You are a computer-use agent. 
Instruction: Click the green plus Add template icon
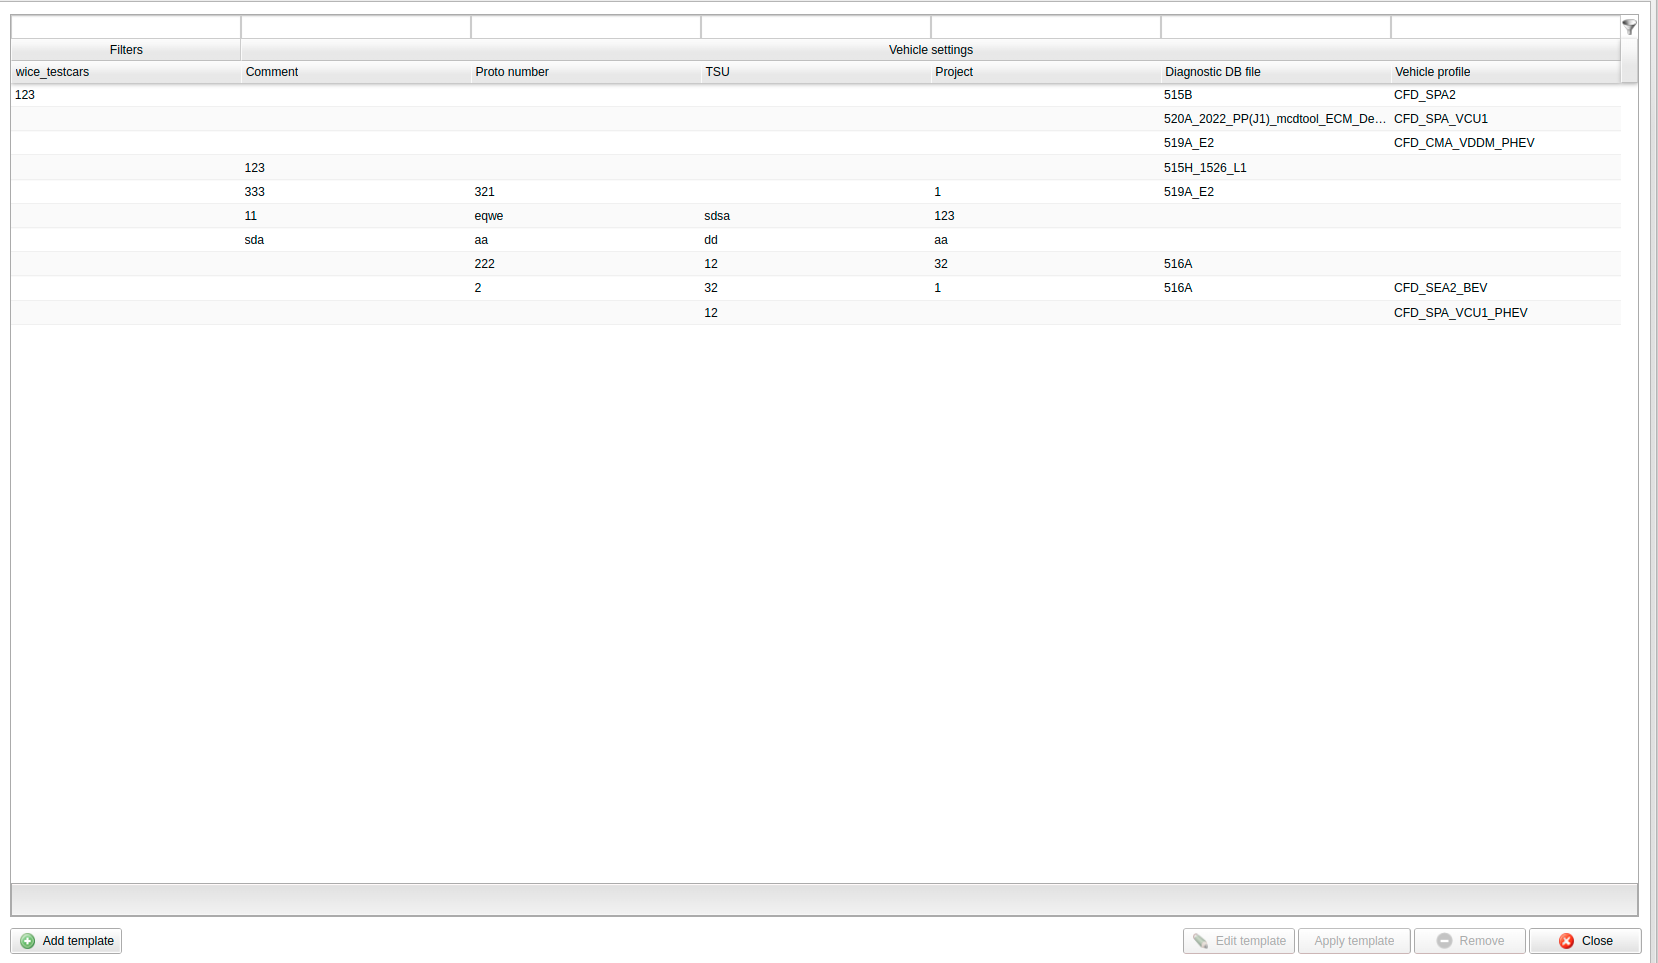click(28, 941)
